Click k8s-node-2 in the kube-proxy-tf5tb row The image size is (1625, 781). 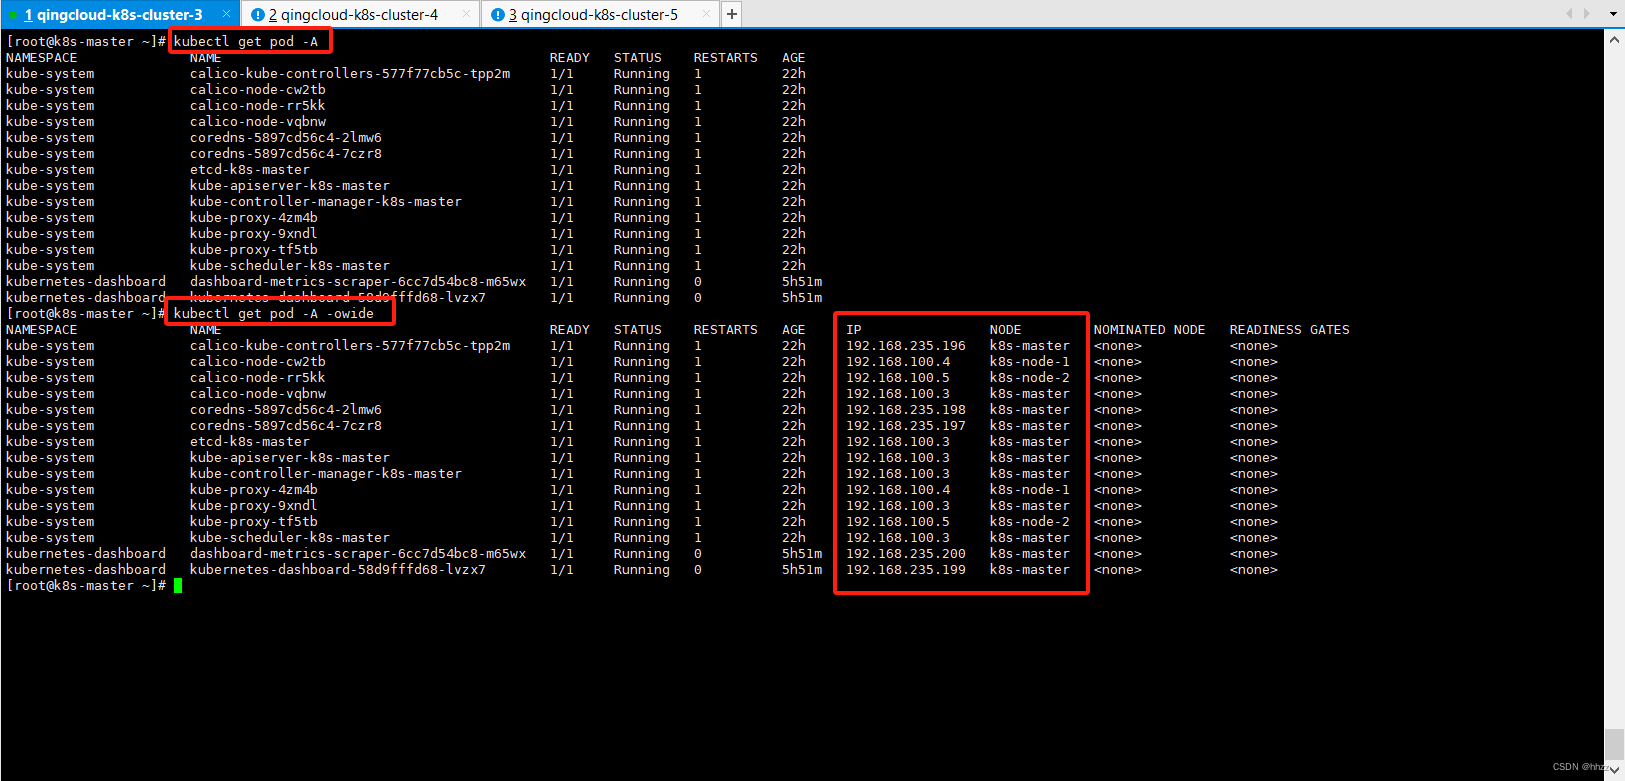(x=1030, y=522)
